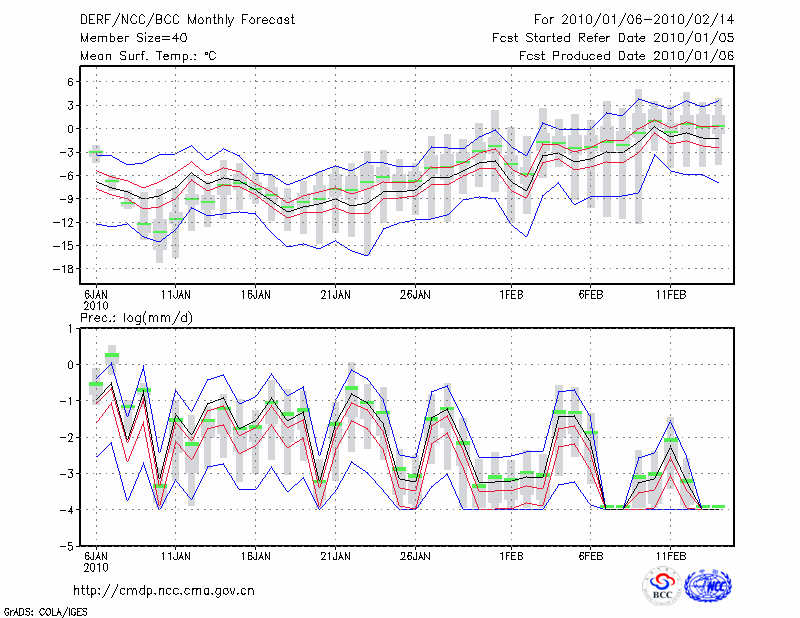Viewport: 800px width, 618px height.
Task: Click the 26JAN label under the temperature chart
Action: [x=414, y=295]
